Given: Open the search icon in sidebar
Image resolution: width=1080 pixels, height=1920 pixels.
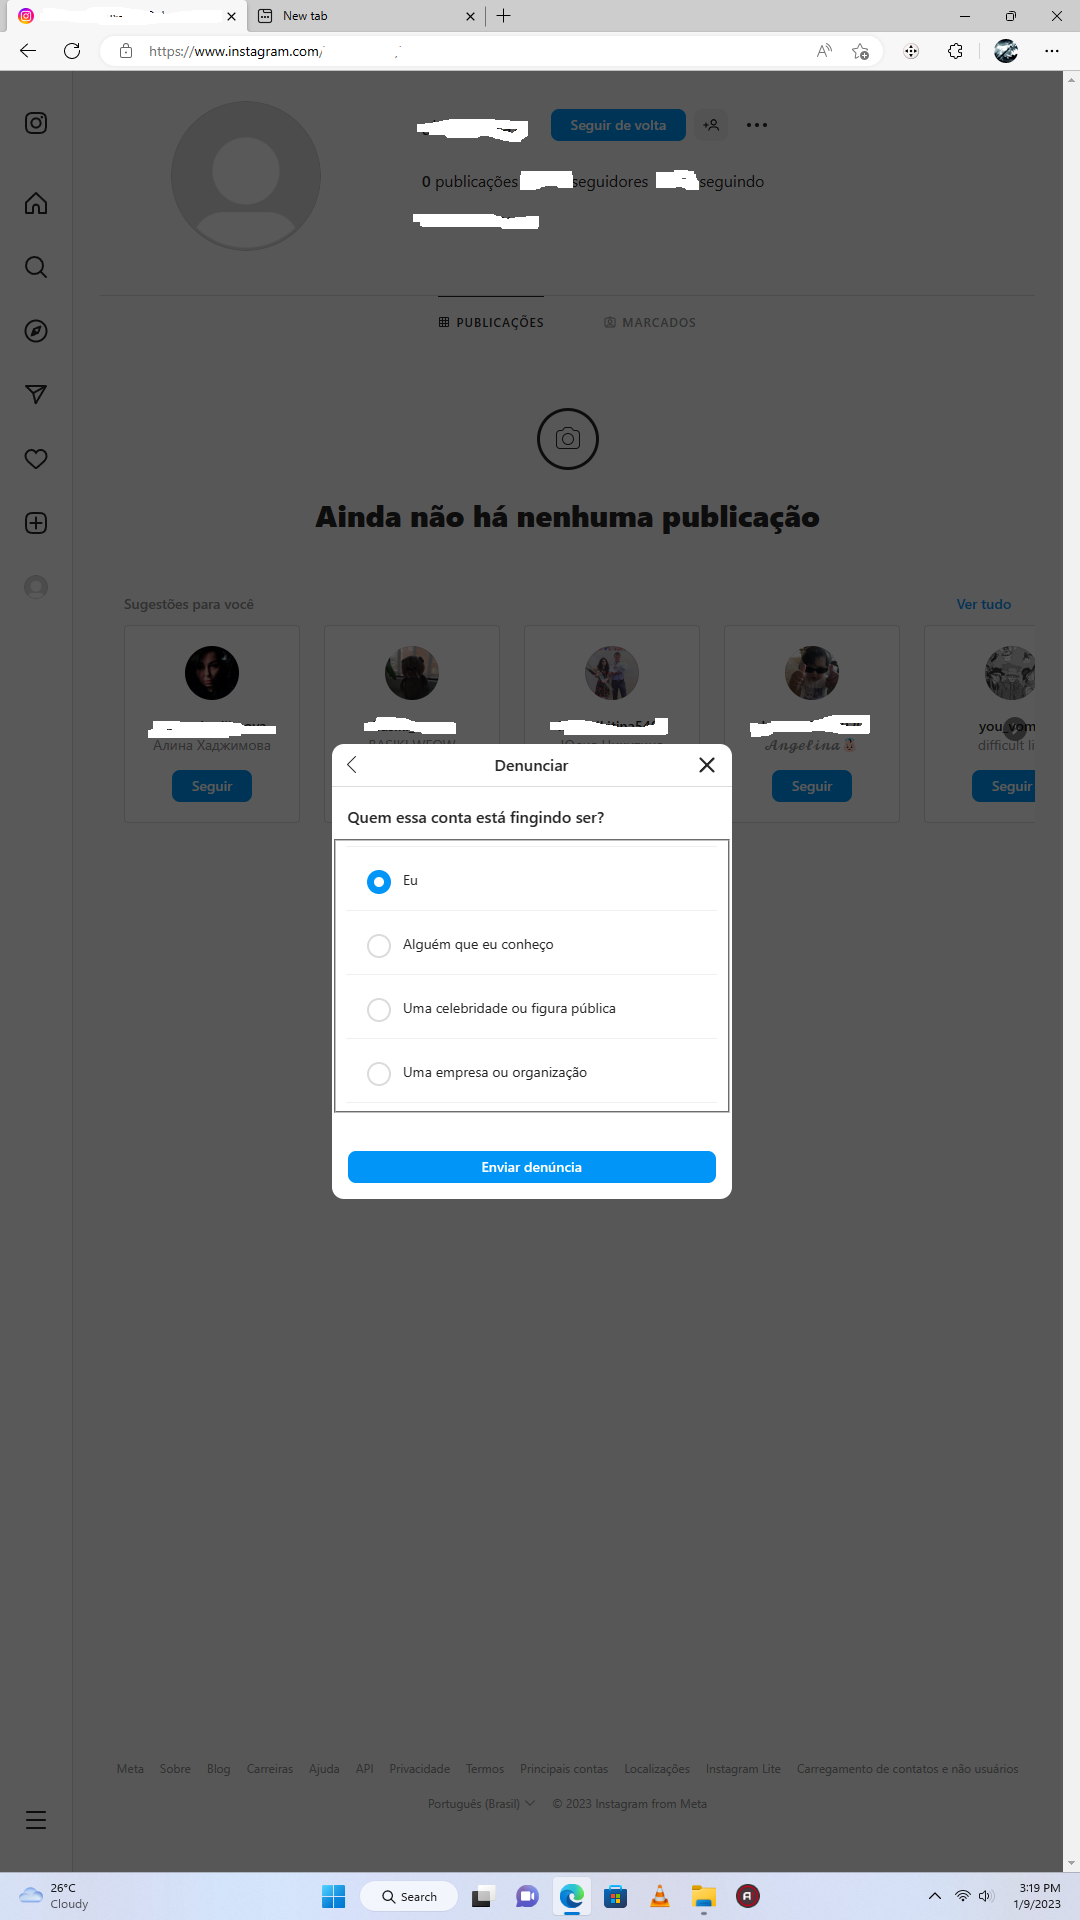Looking at the screenshot, I should click(36, 267).
